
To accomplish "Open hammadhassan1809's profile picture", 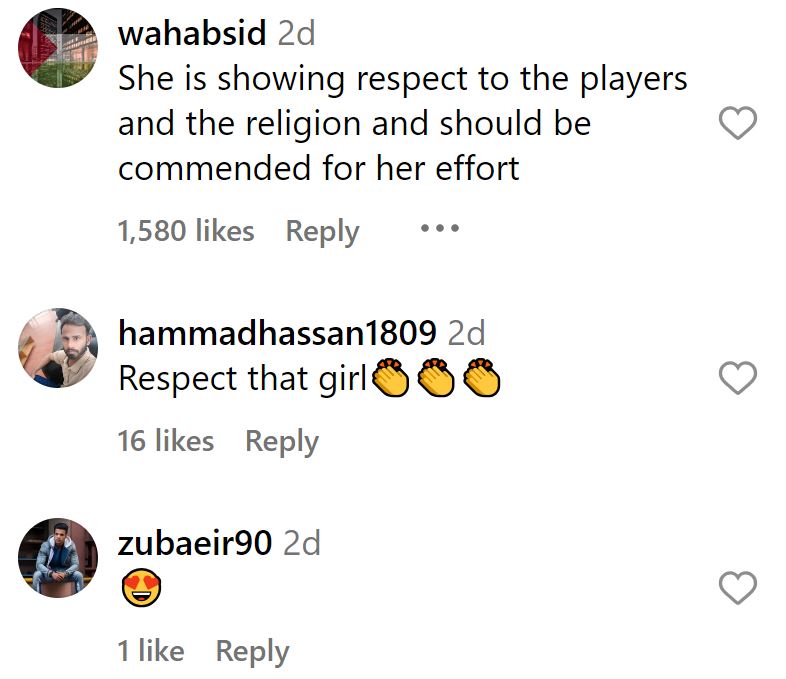I will (x=58, y=348).
